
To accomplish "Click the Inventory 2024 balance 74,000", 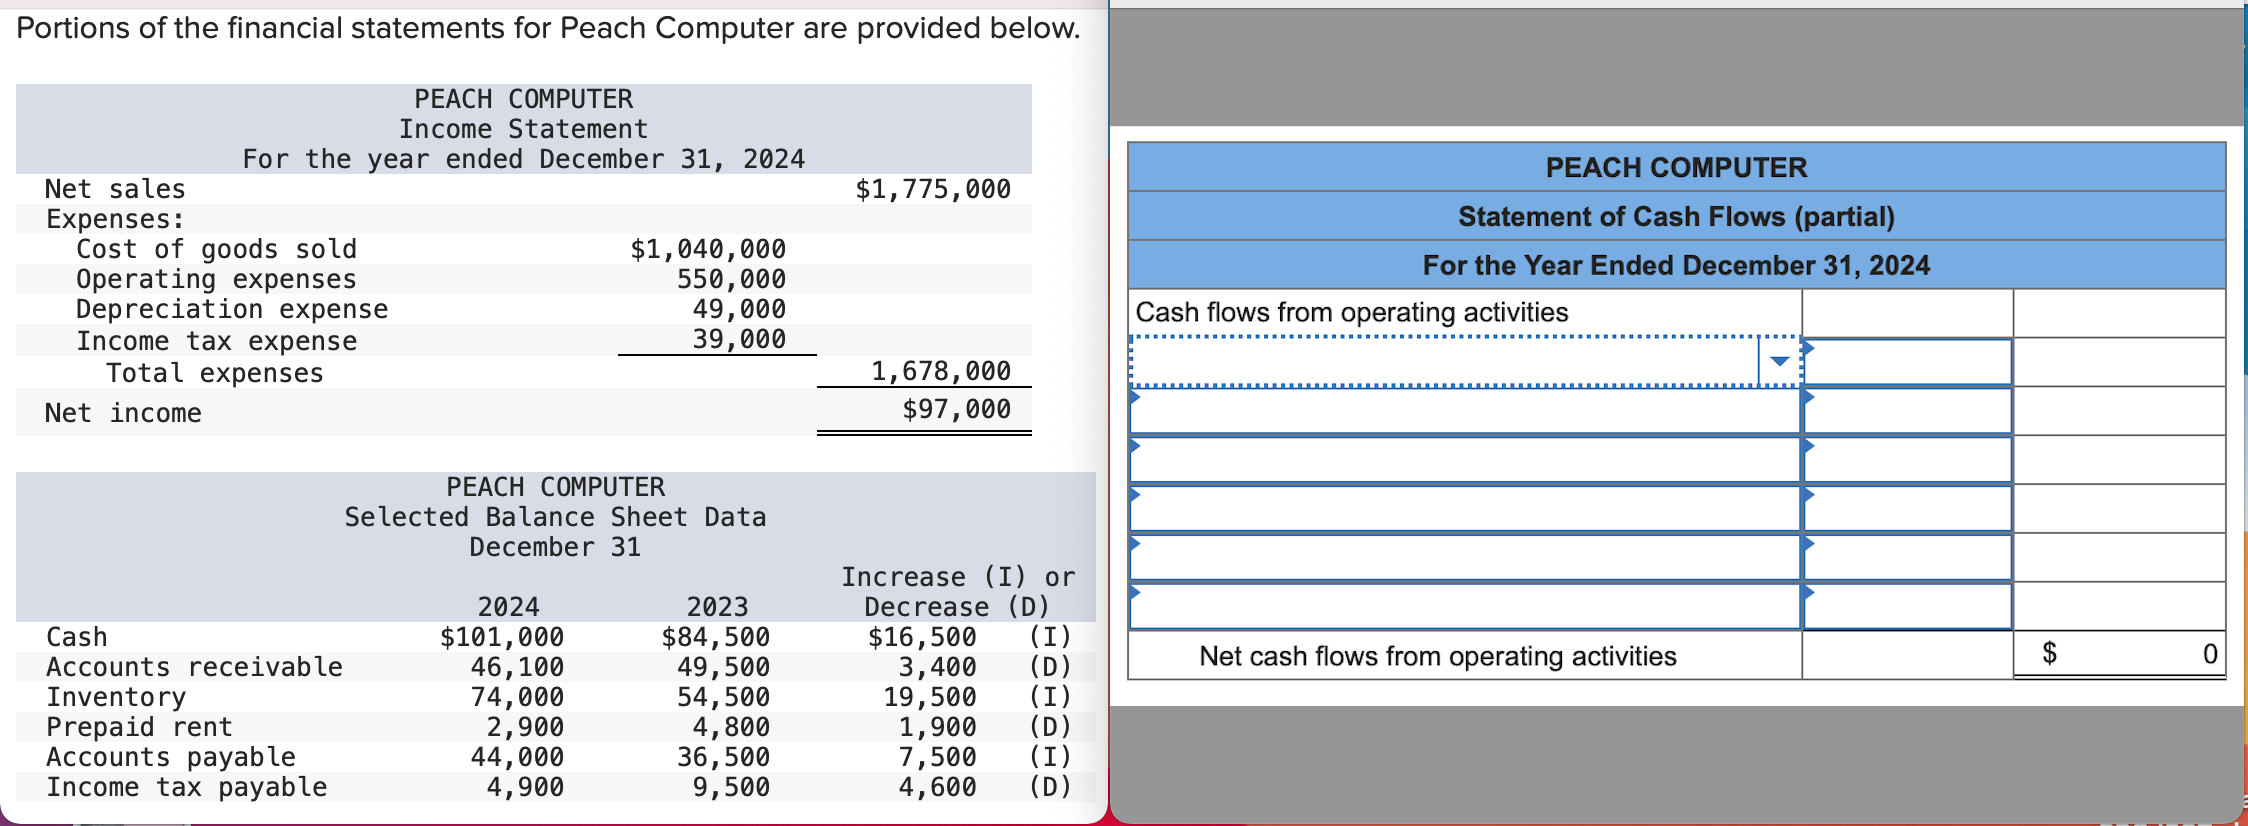I will coord(517,697).
